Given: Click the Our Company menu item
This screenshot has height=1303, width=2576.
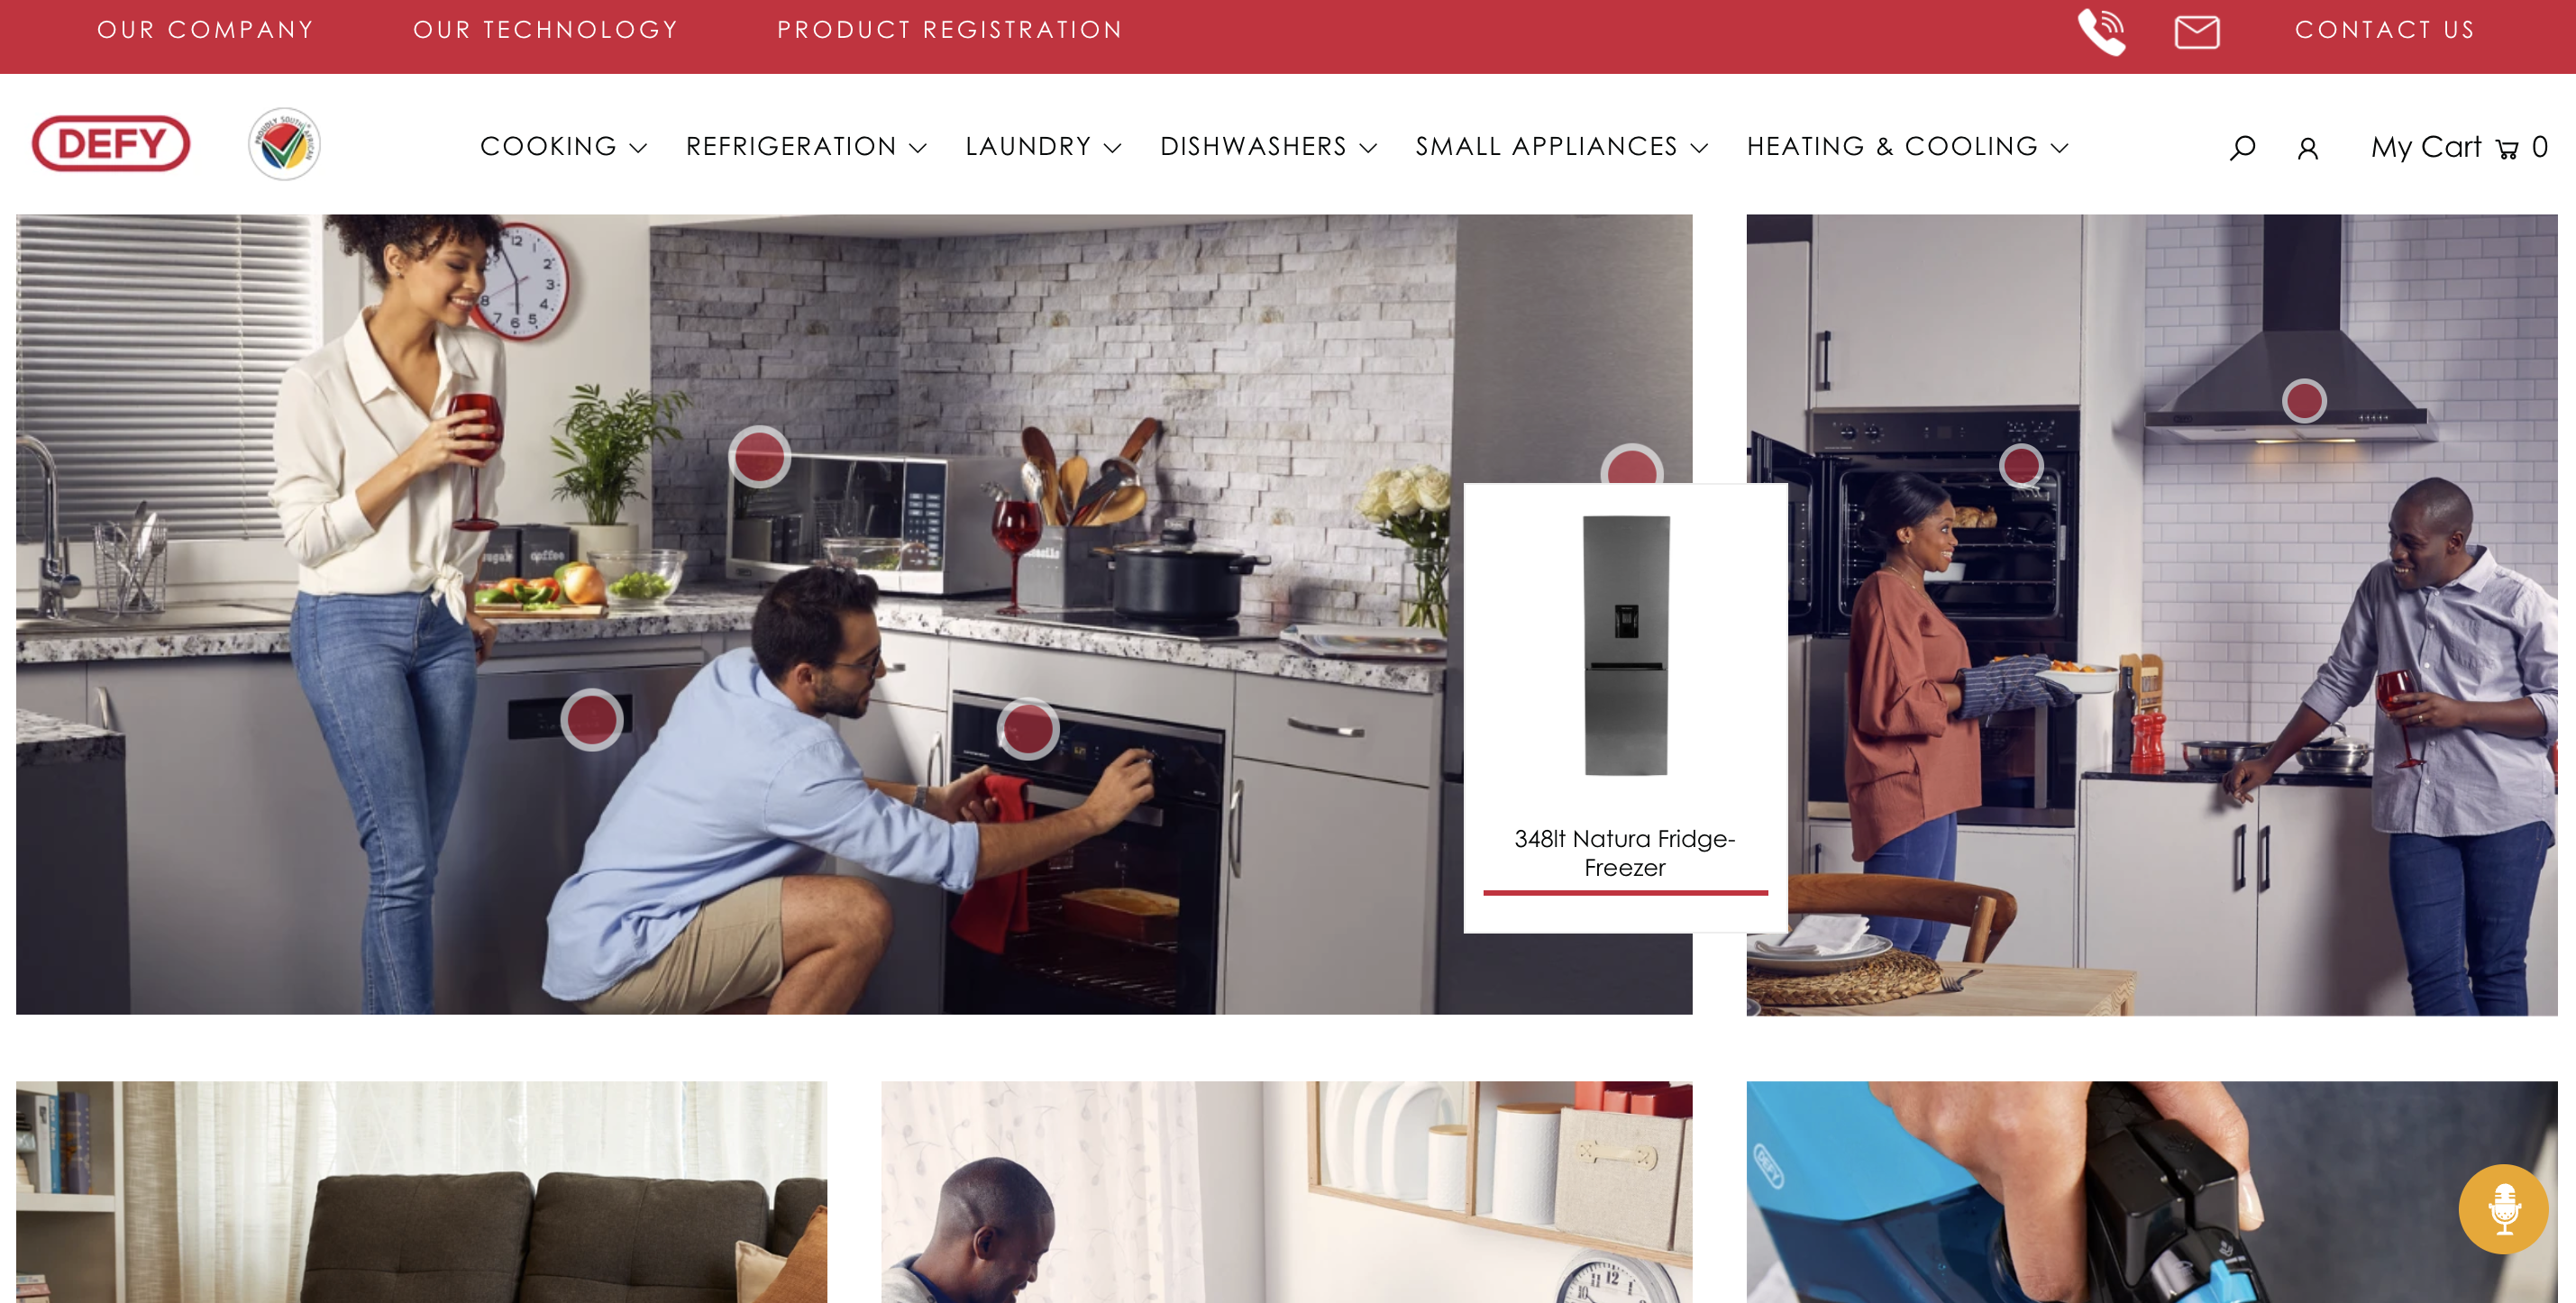Looking at the screenshot, I should click(203, 30).
